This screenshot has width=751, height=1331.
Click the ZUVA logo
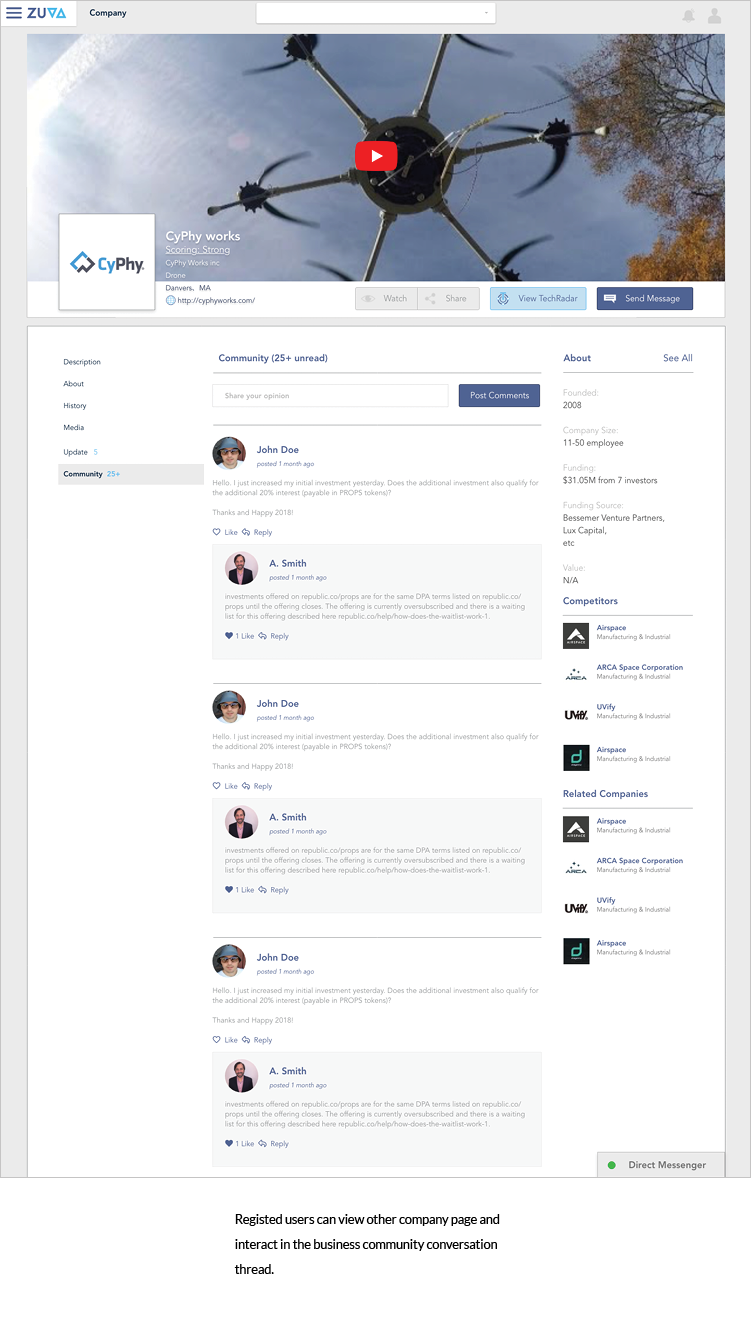[x=47, y=13]
